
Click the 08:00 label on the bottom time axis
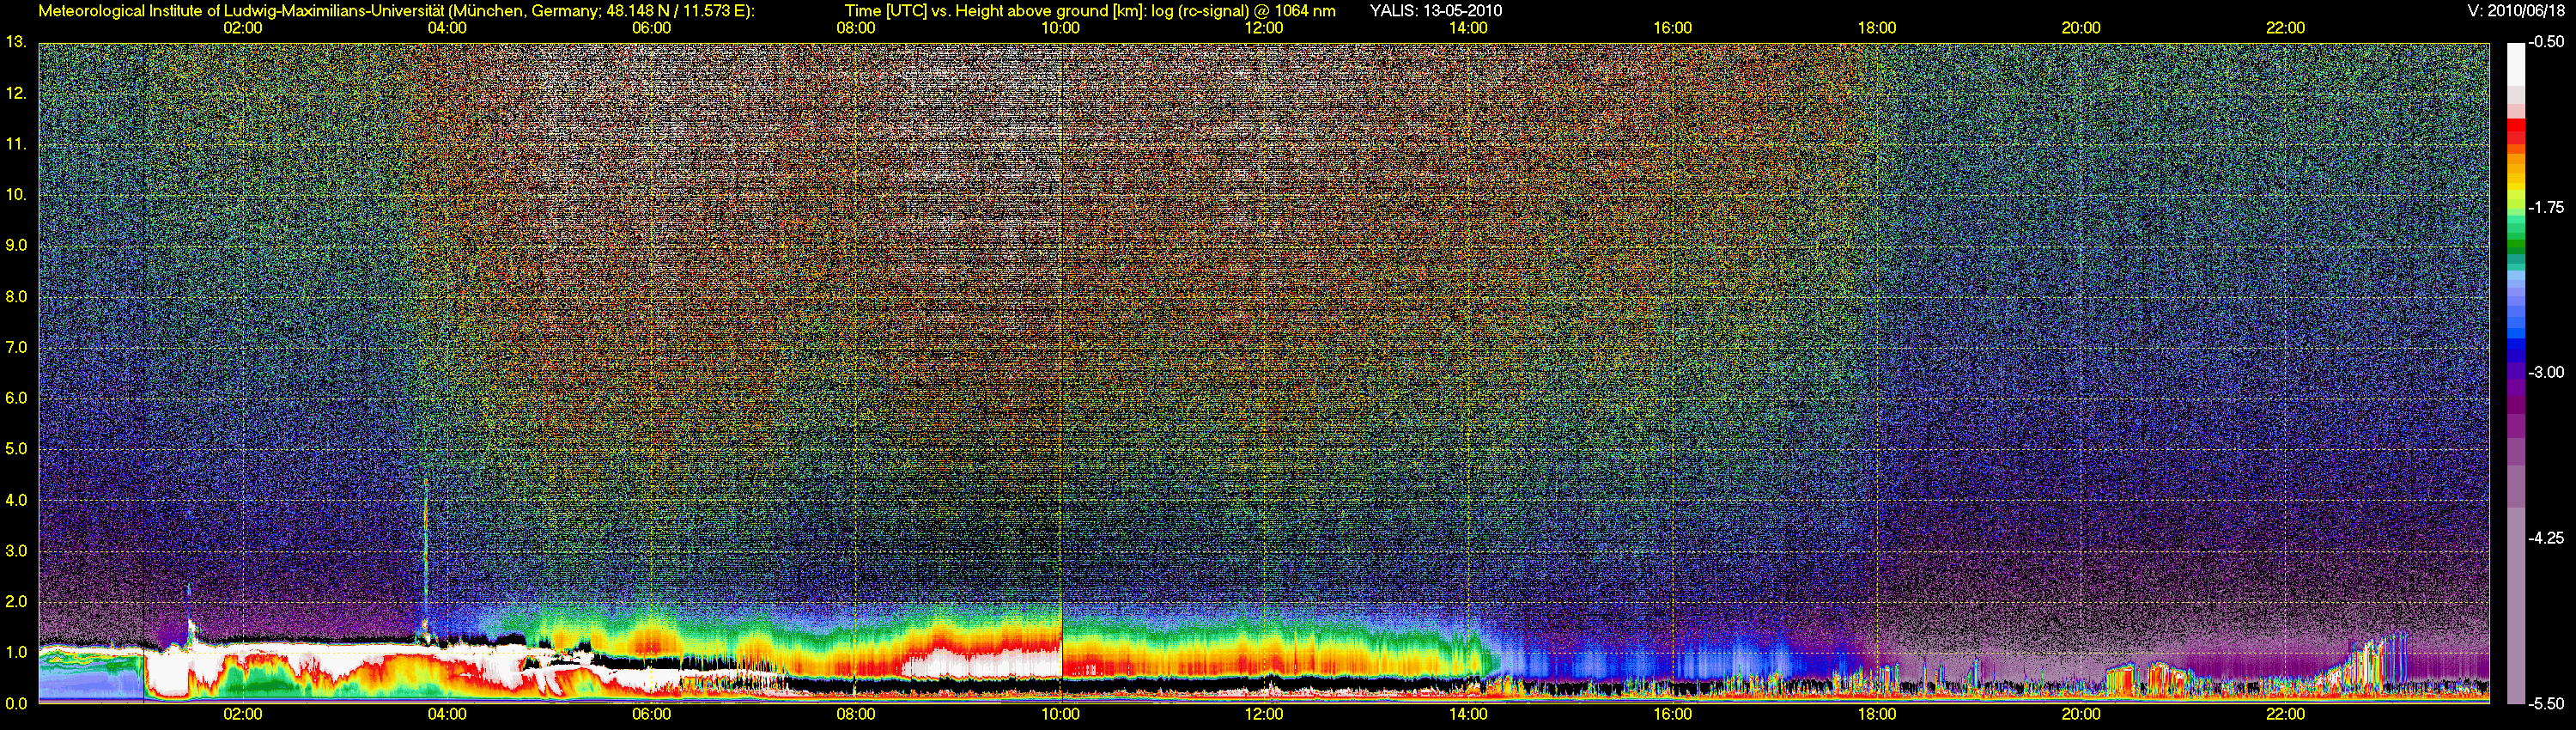click(856, 714)
